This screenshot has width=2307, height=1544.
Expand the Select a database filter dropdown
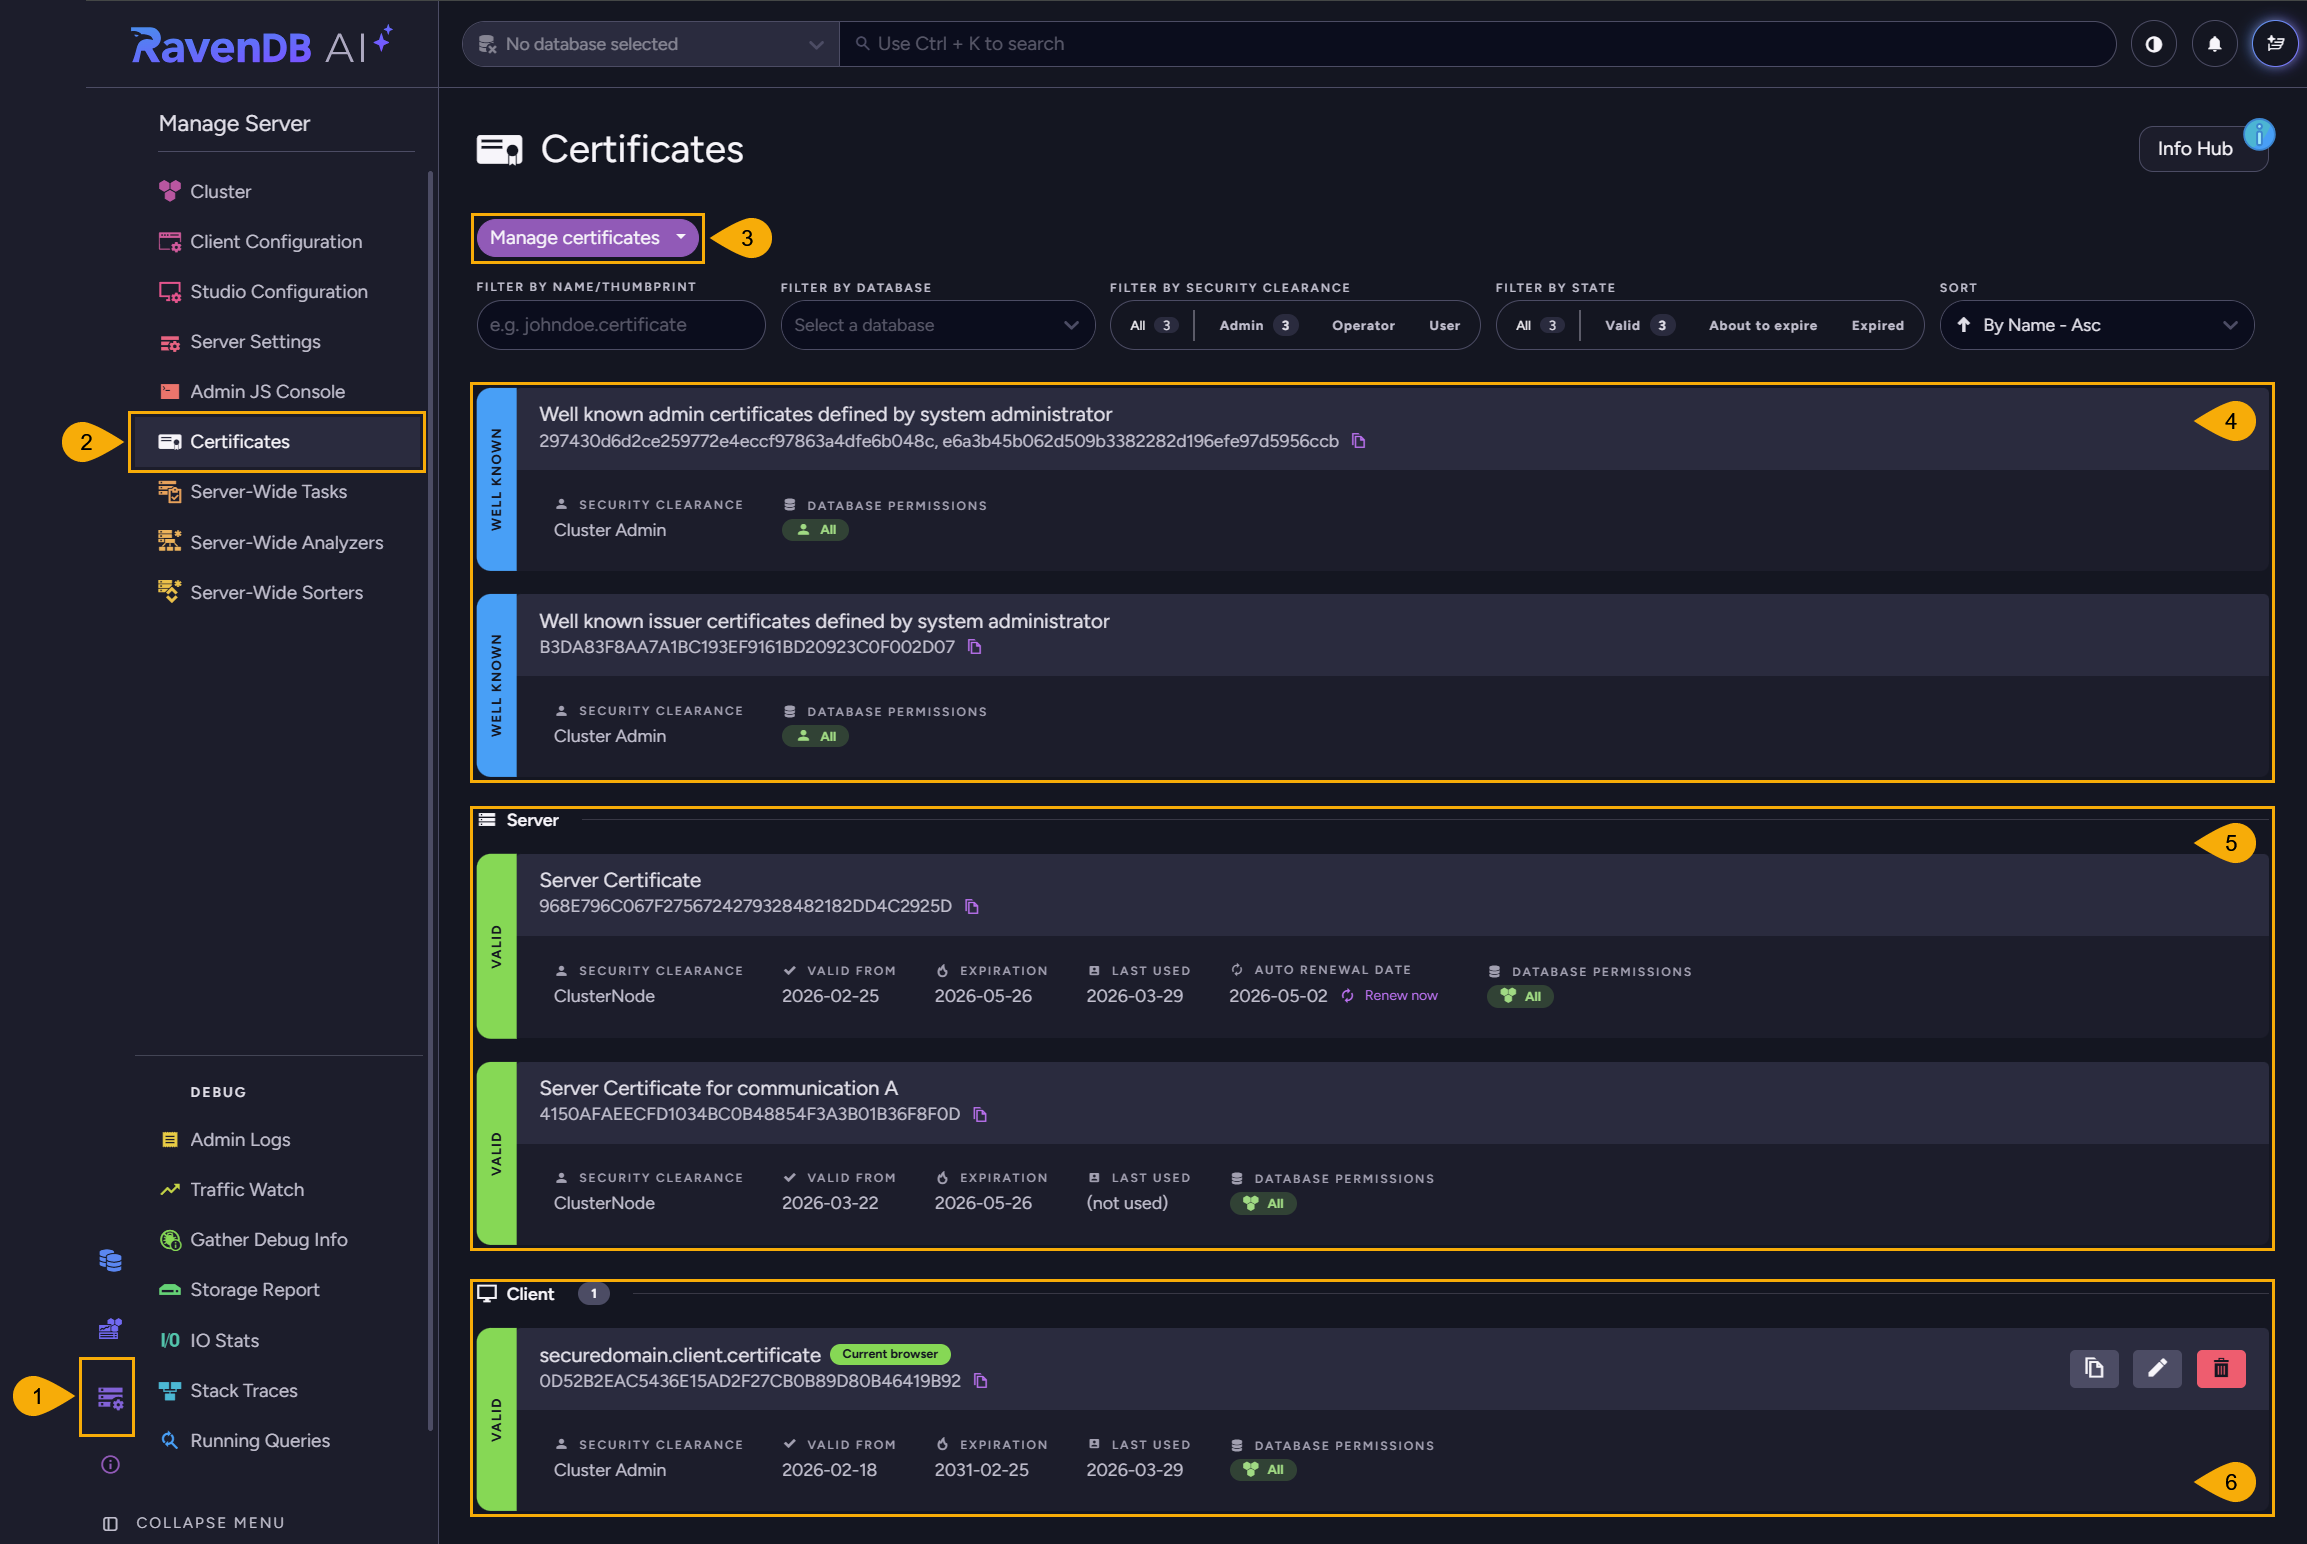click(937, 325)
